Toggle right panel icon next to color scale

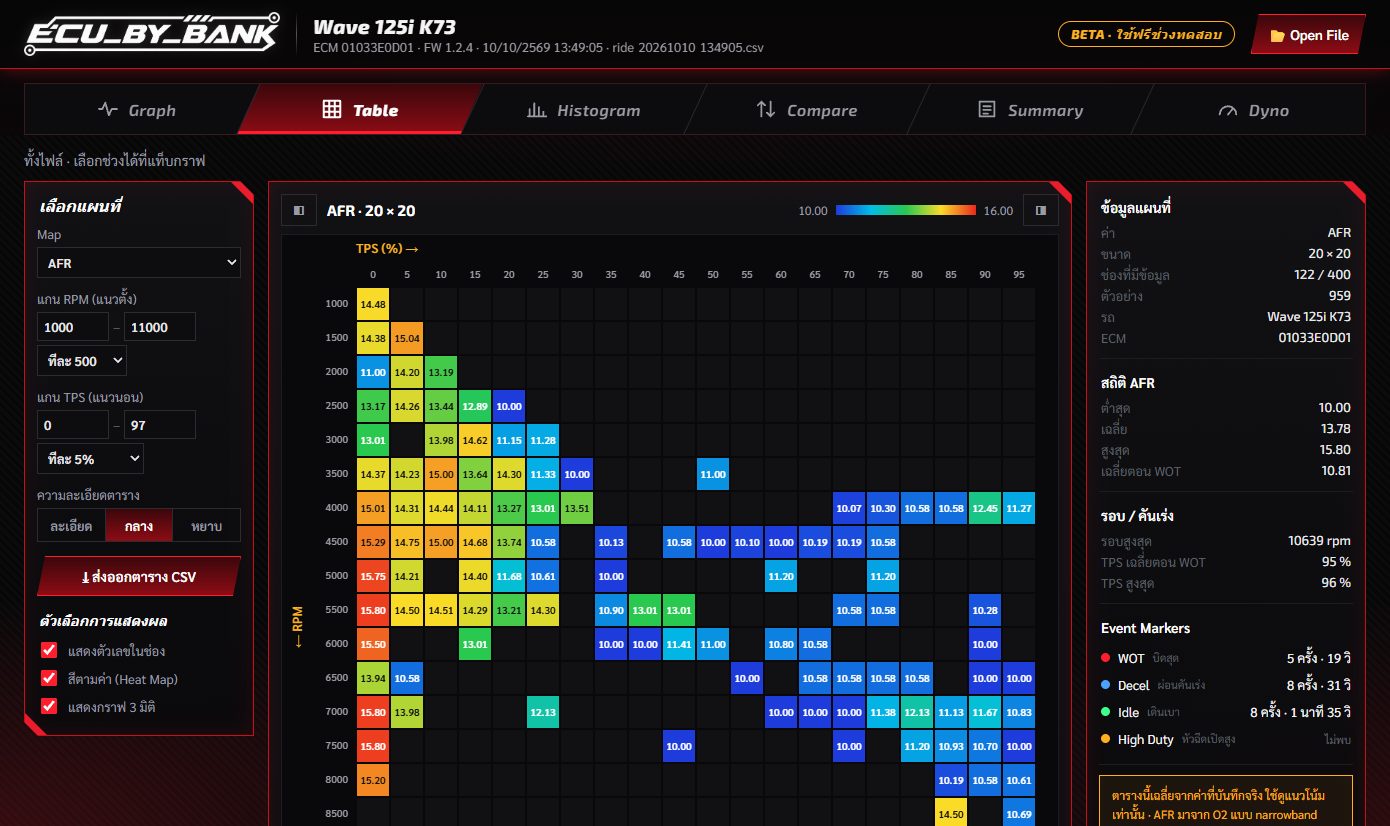click(x=1041, y=211)
